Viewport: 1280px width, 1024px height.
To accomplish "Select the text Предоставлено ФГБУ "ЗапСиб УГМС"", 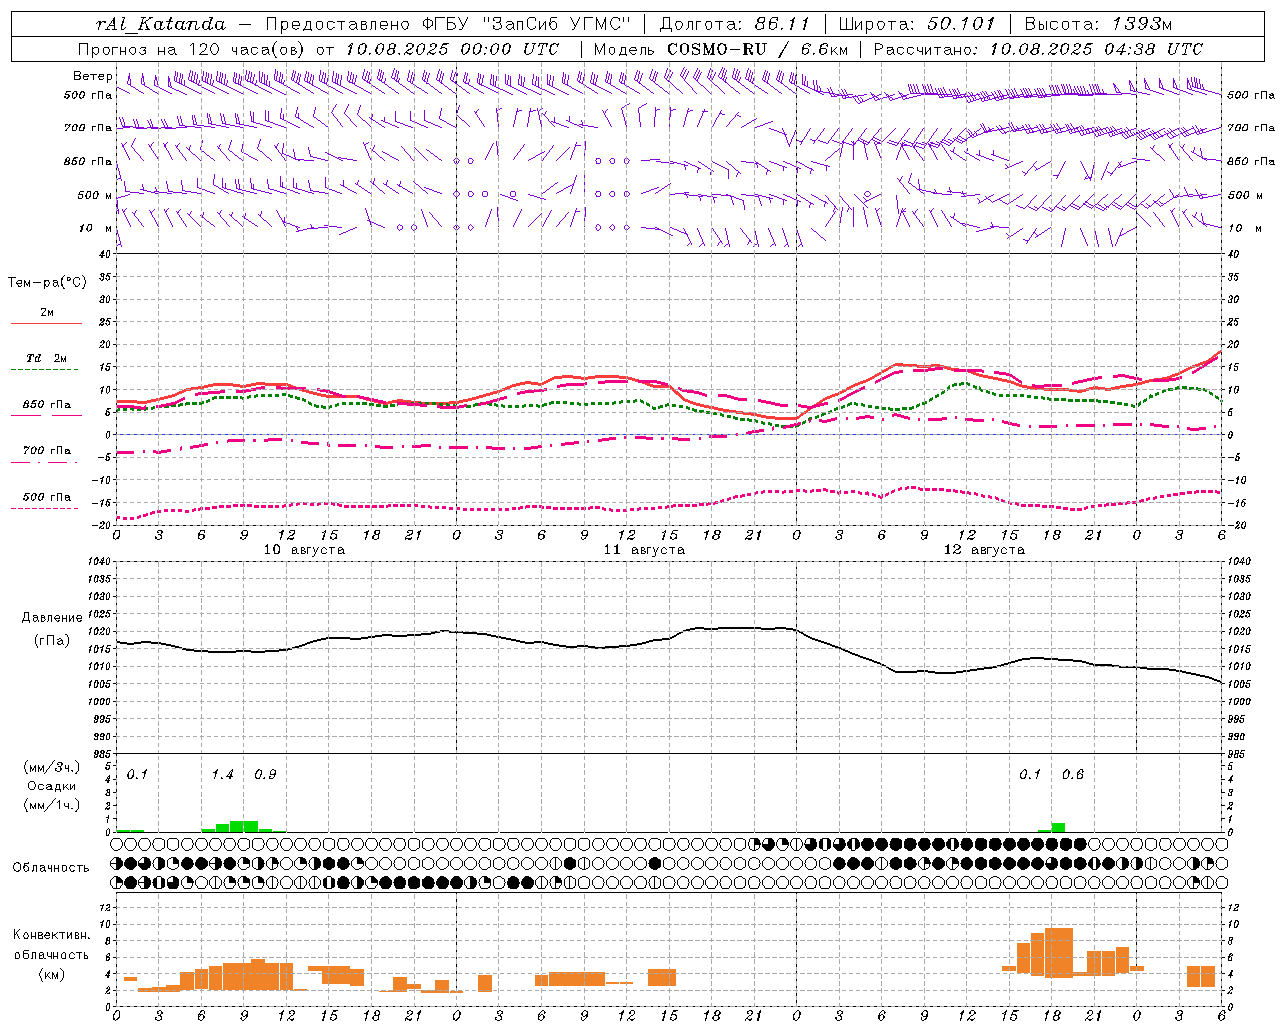I will click(x=448, y=24).
